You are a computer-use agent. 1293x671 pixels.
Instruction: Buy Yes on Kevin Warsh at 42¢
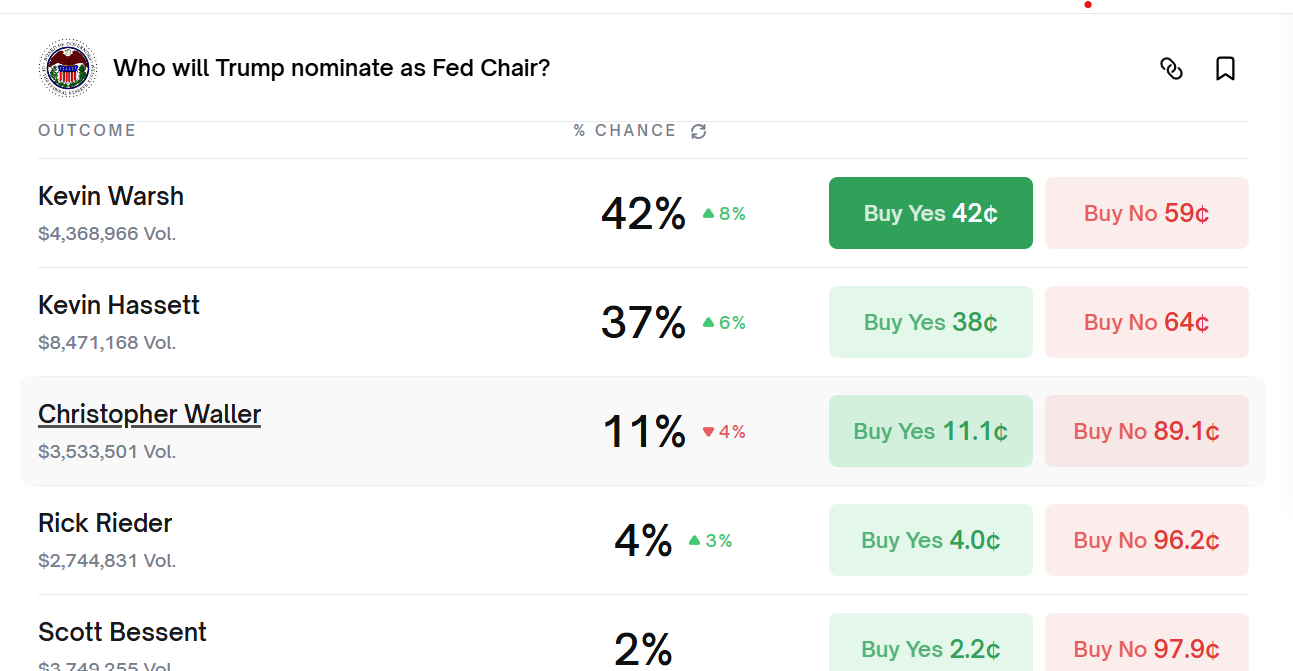(x=930, y=213)
